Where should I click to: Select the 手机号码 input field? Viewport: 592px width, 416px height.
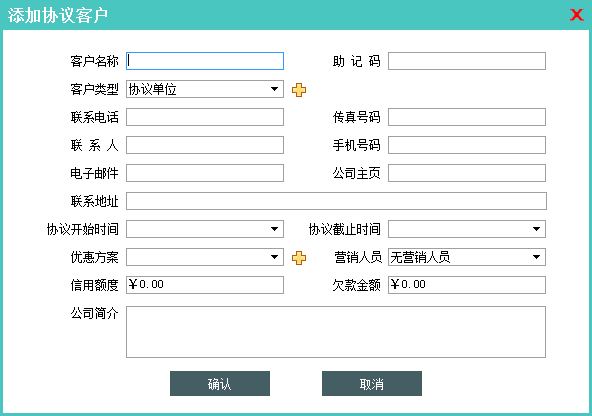[467, 145]
